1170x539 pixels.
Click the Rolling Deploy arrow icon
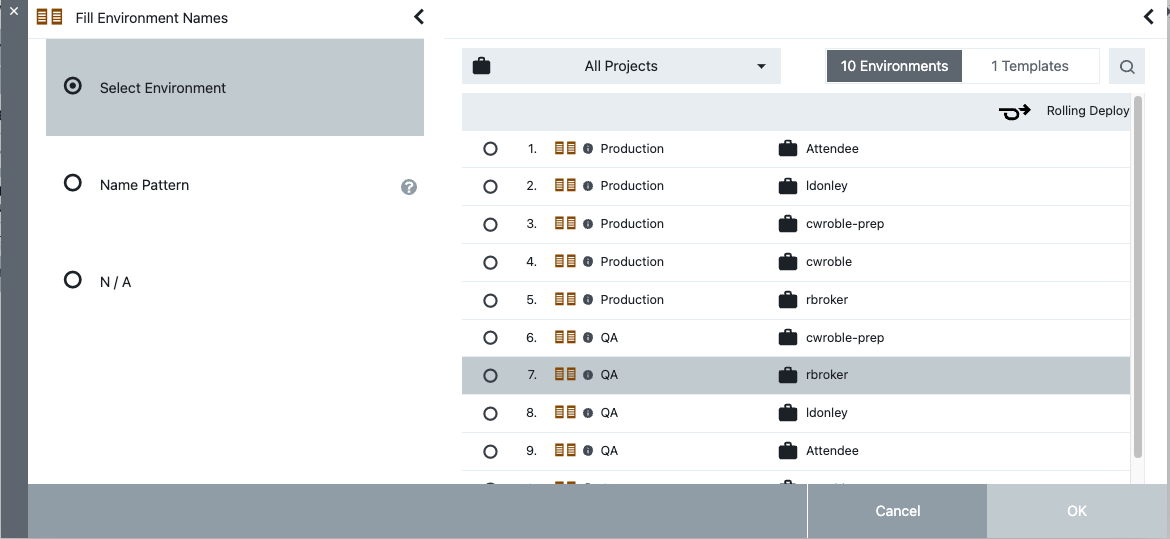pyautogui.click(x=1015, y=111)
